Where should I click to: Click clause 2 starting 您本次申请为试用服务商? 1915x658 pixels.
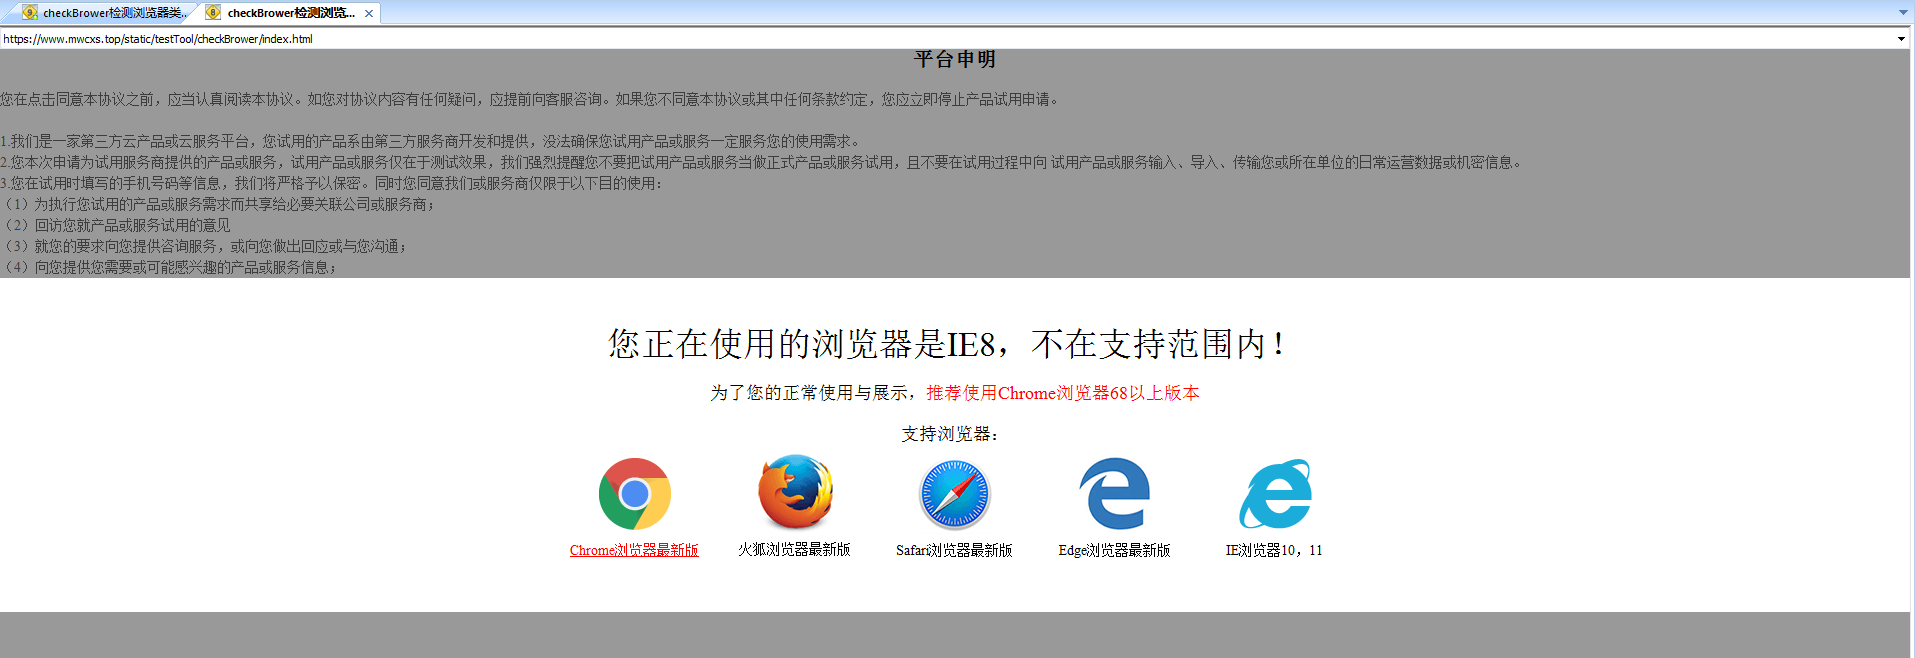click(762, 162)
